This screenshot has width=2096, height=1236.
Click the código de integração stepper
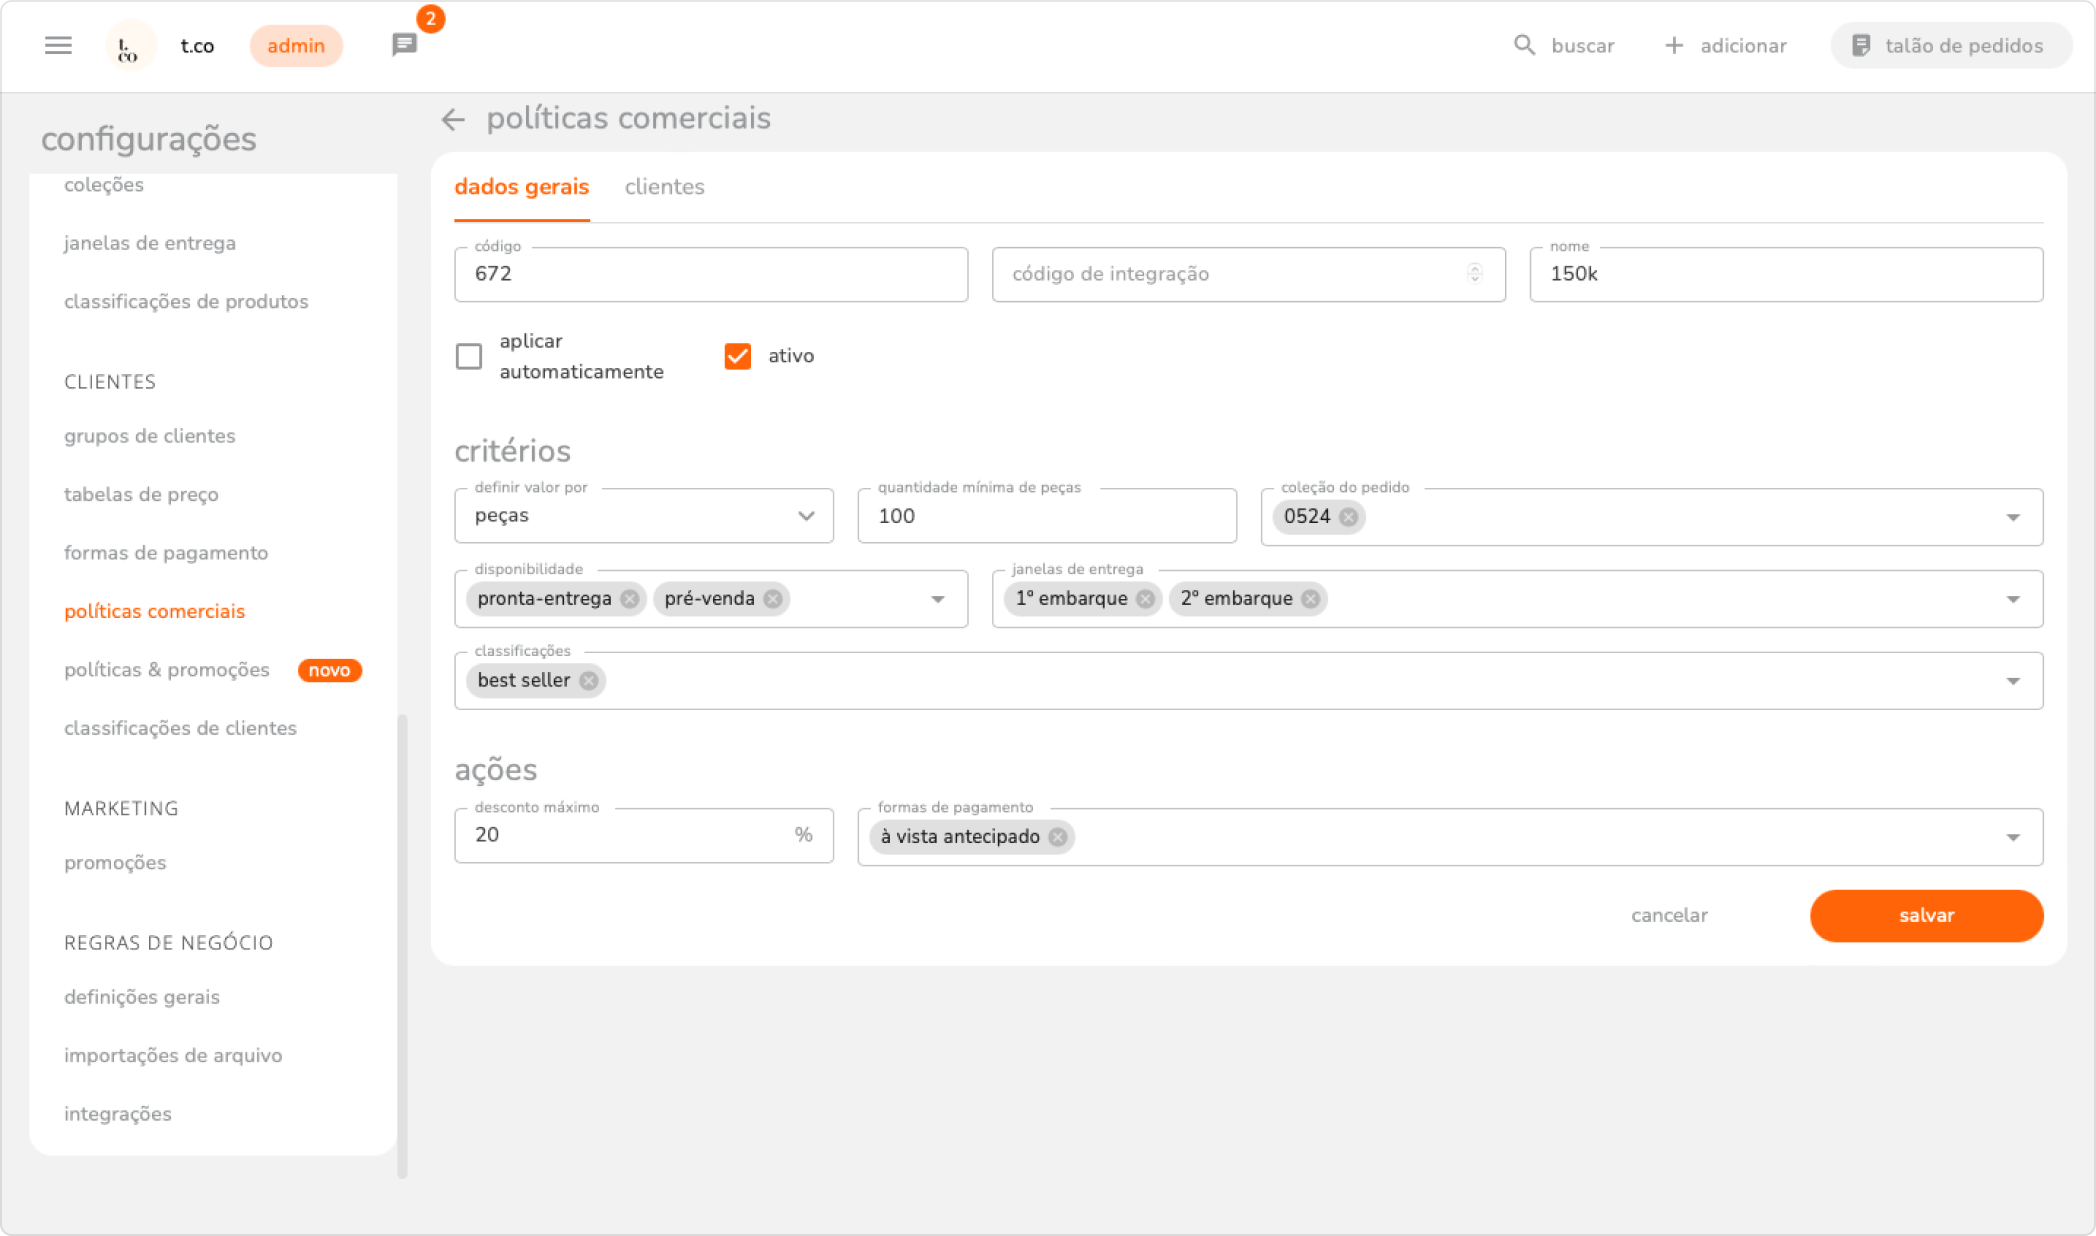[1475, 274]
